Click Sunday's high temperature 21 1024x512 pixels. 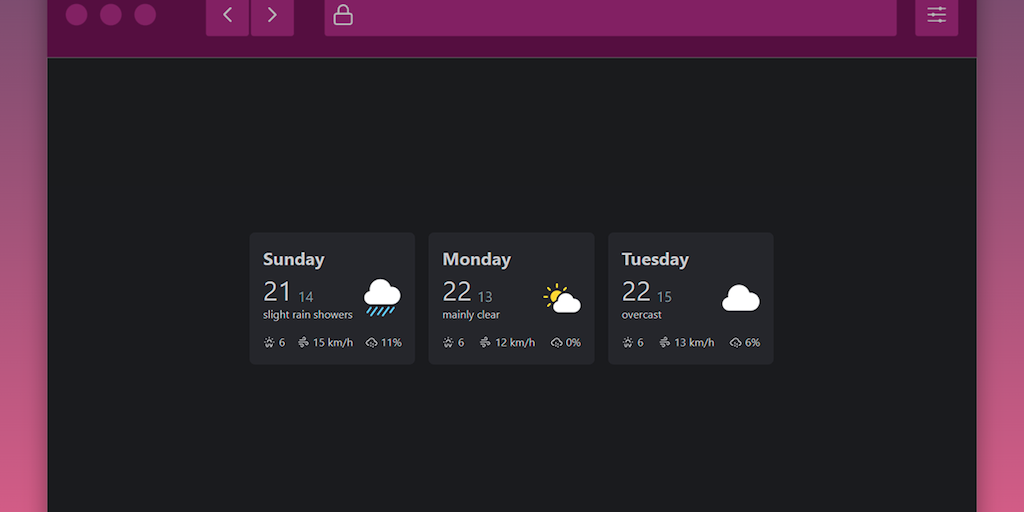point(277,291)
